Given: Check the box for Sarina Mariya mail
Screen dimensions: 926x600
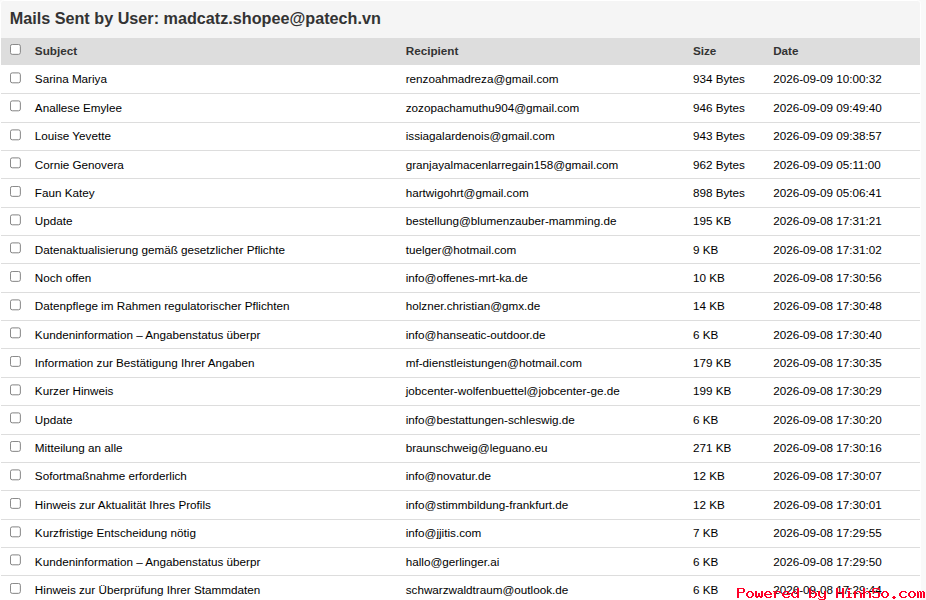Looking at the screenshot, I should point(15,78).
